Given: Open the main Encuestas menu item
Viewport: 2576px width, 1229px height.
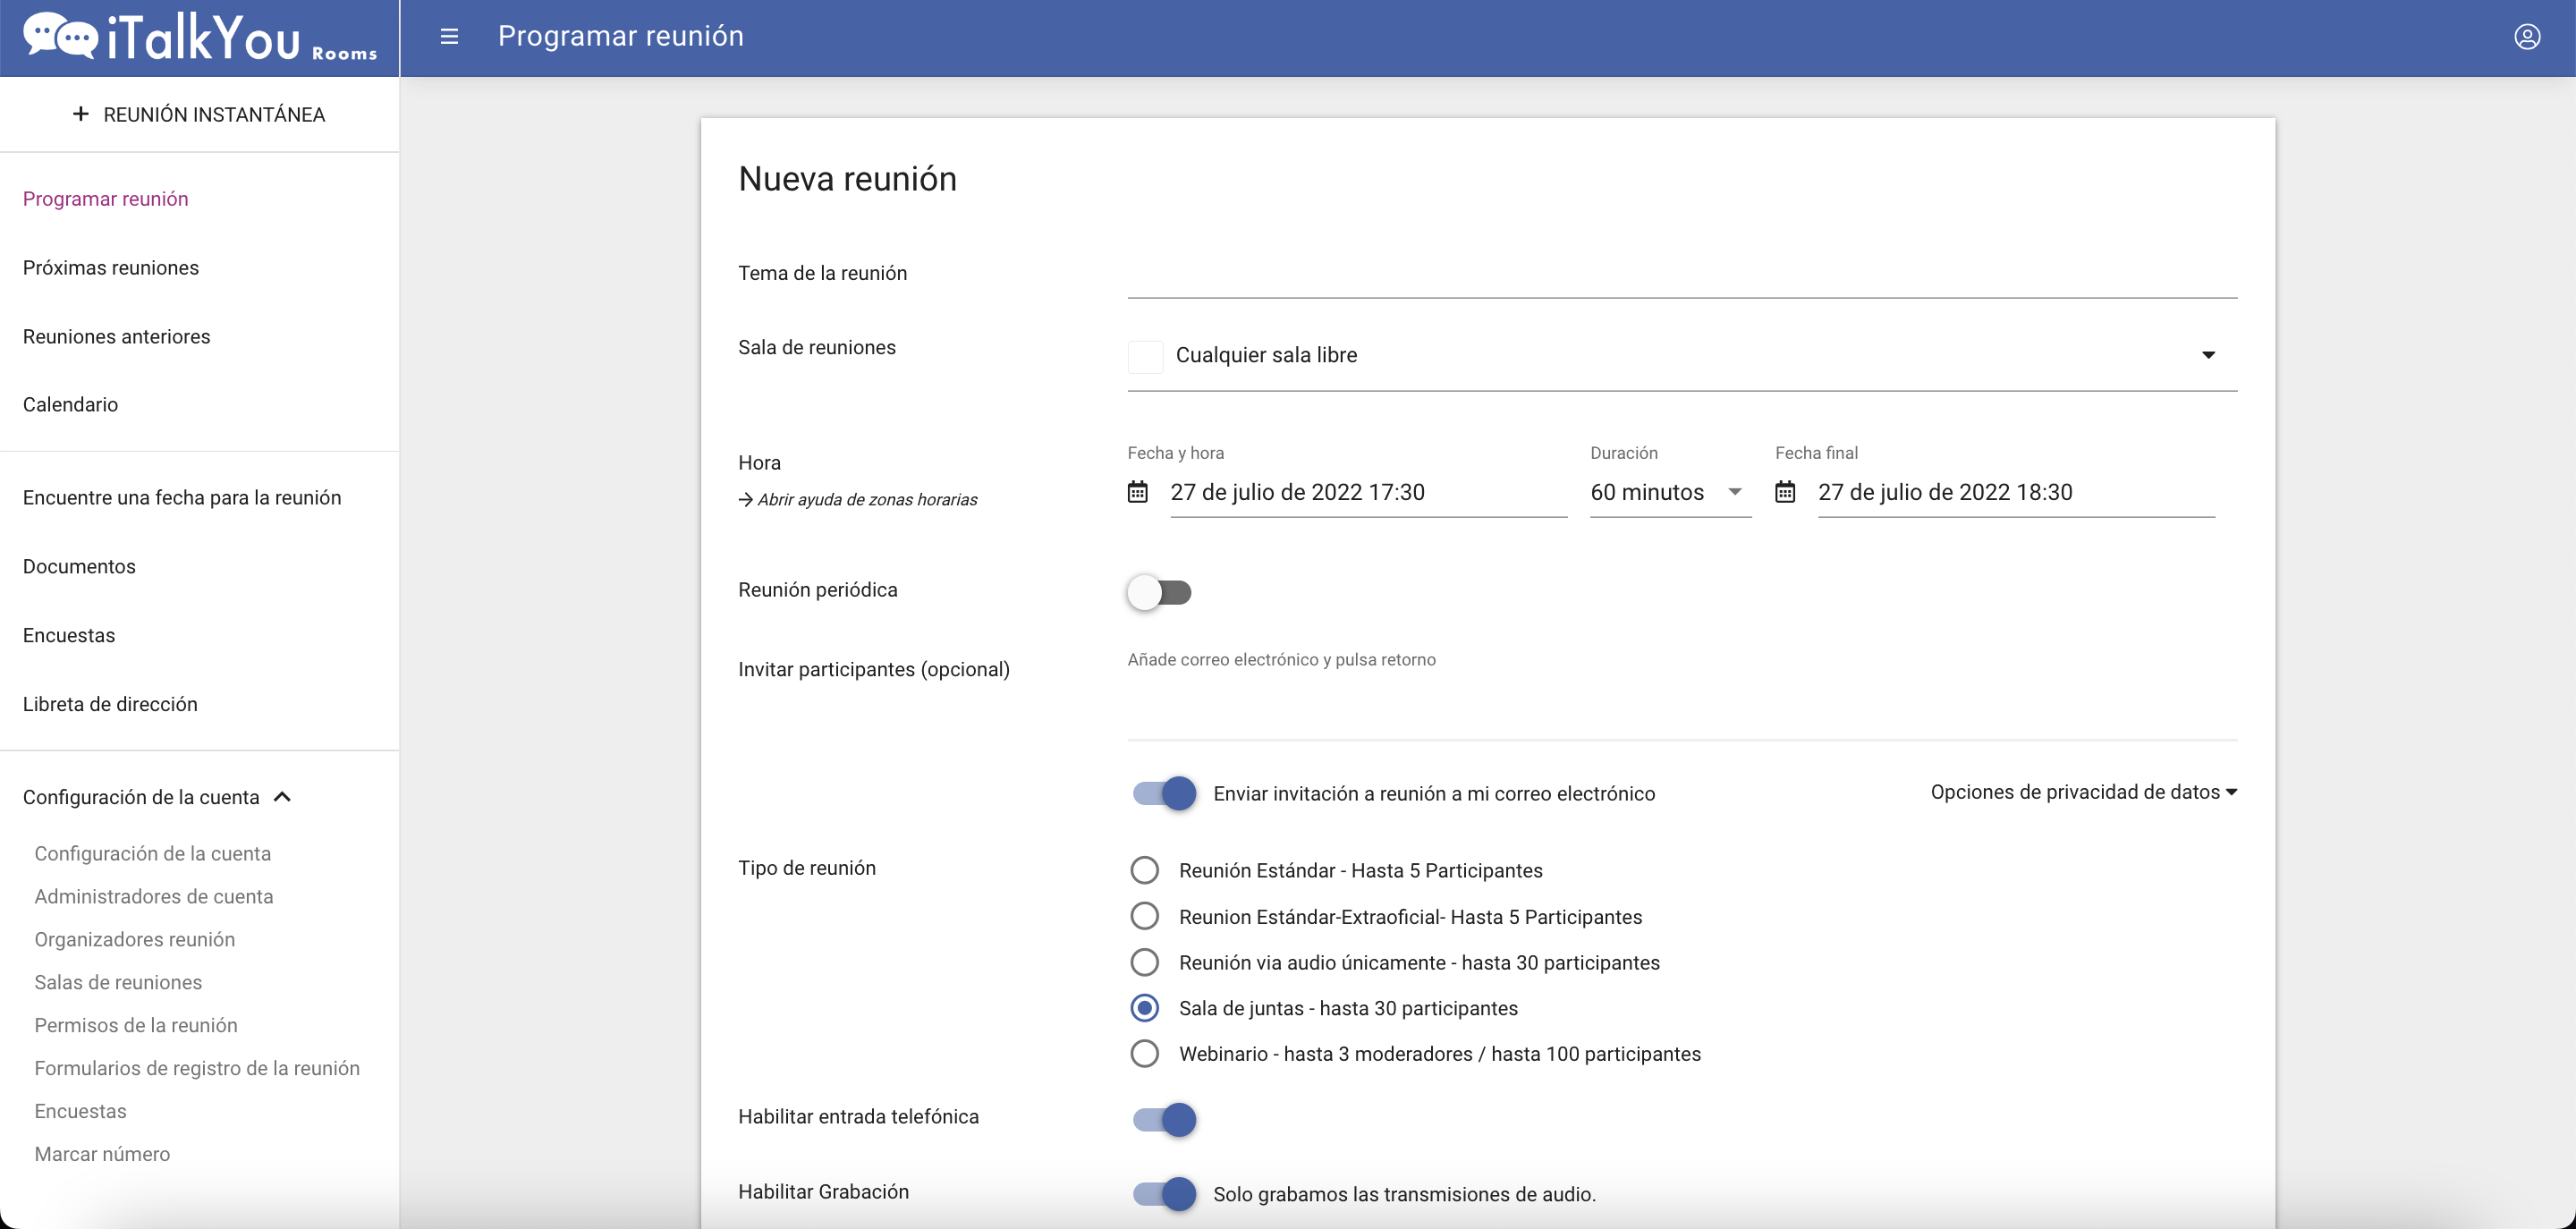Looking at the screenshot, I should coord(69,636).
